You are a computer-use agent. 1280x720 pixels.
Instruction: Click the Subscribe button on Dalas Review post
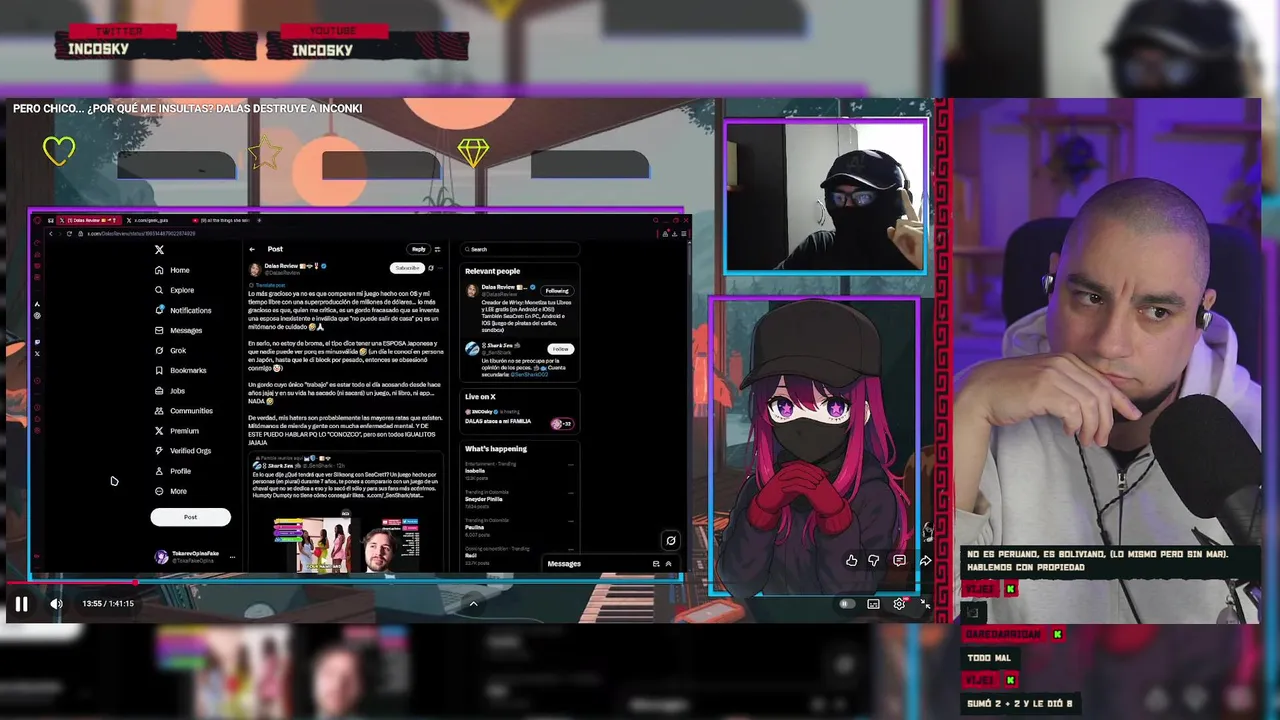point(407,268)
